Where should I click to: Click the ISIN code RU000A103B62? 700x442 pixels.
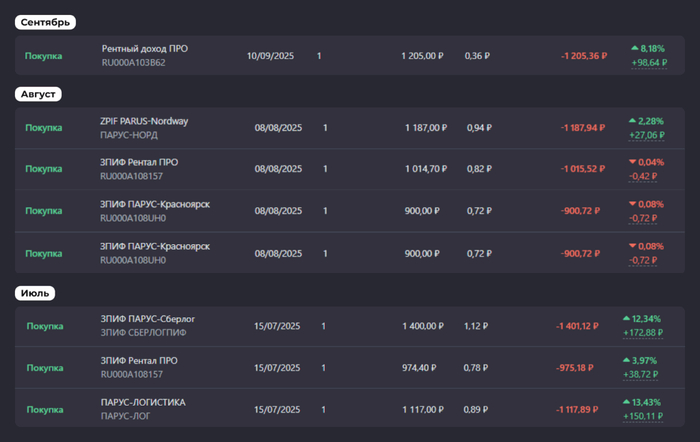pyautogui.click(x=133, y=62)
